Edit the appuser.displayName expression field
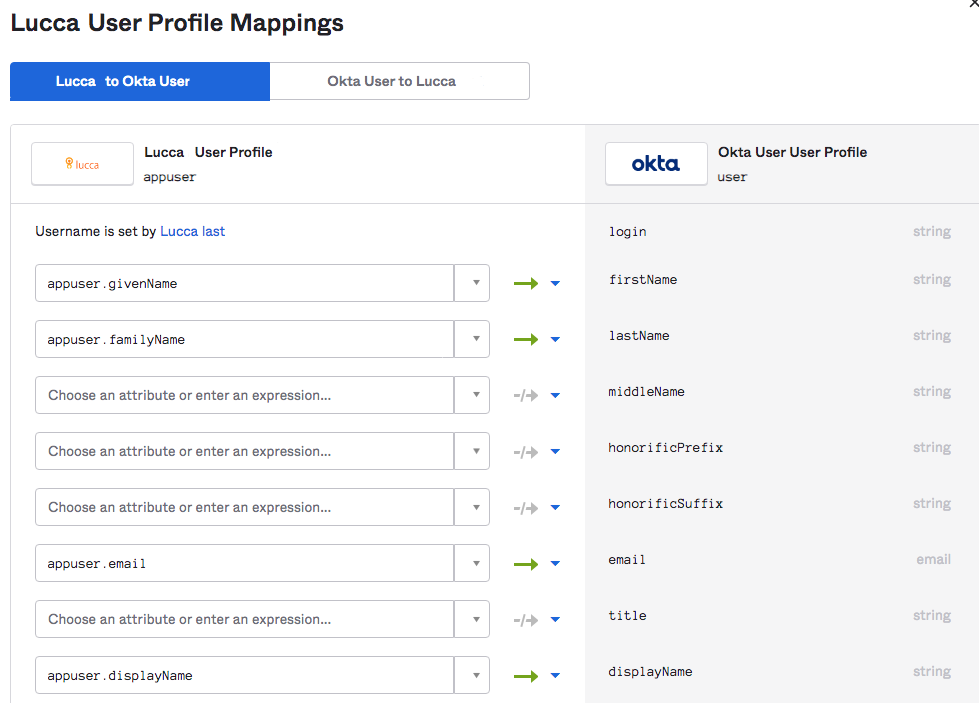979x703 pixels. pos(245,675)
